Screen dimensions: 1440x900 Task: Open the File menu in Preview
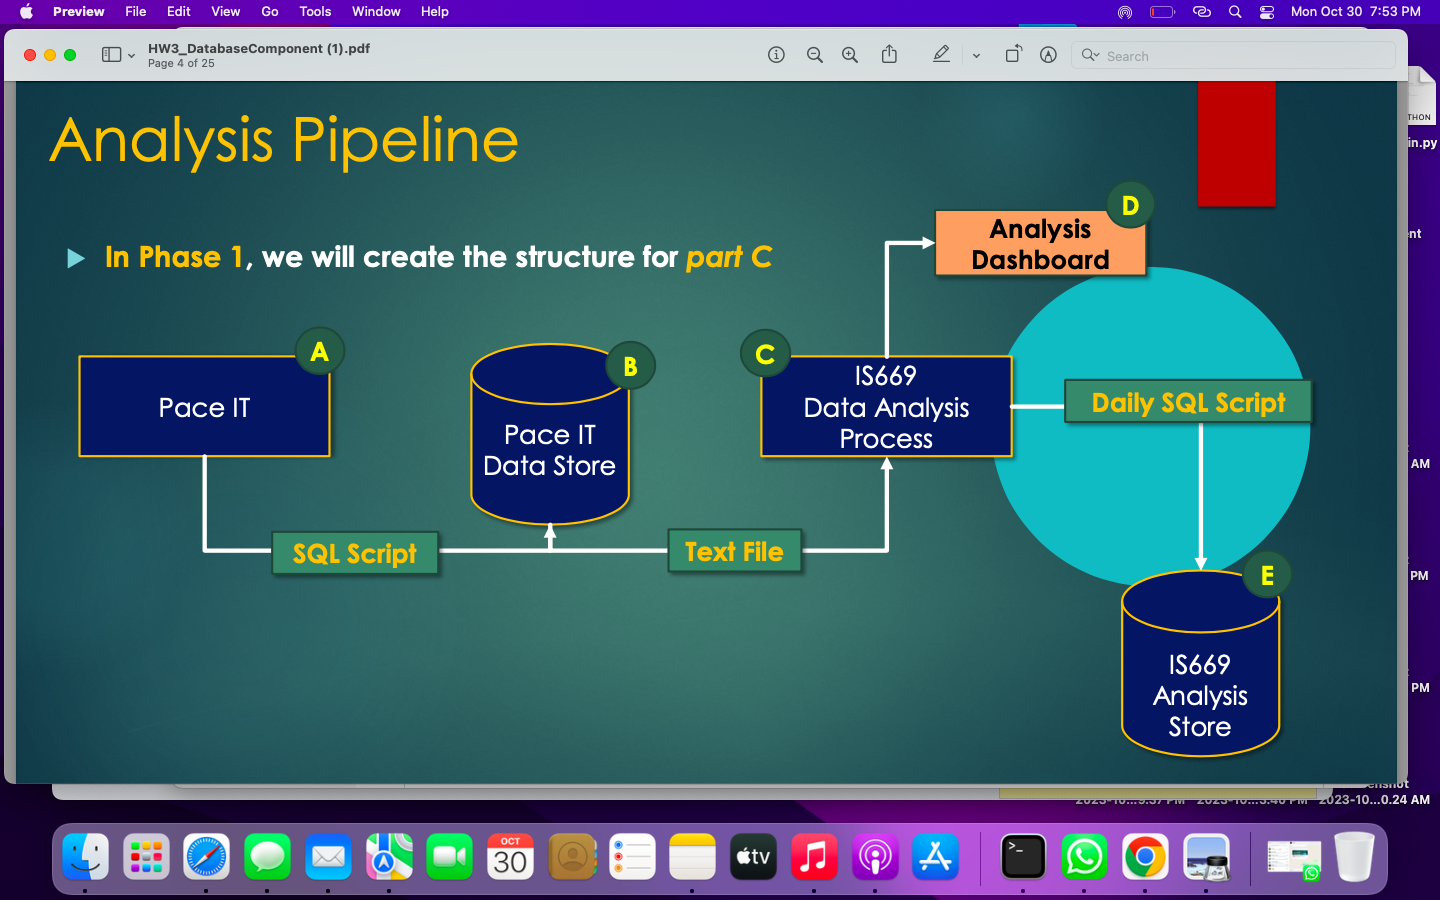tap(135, 12)
